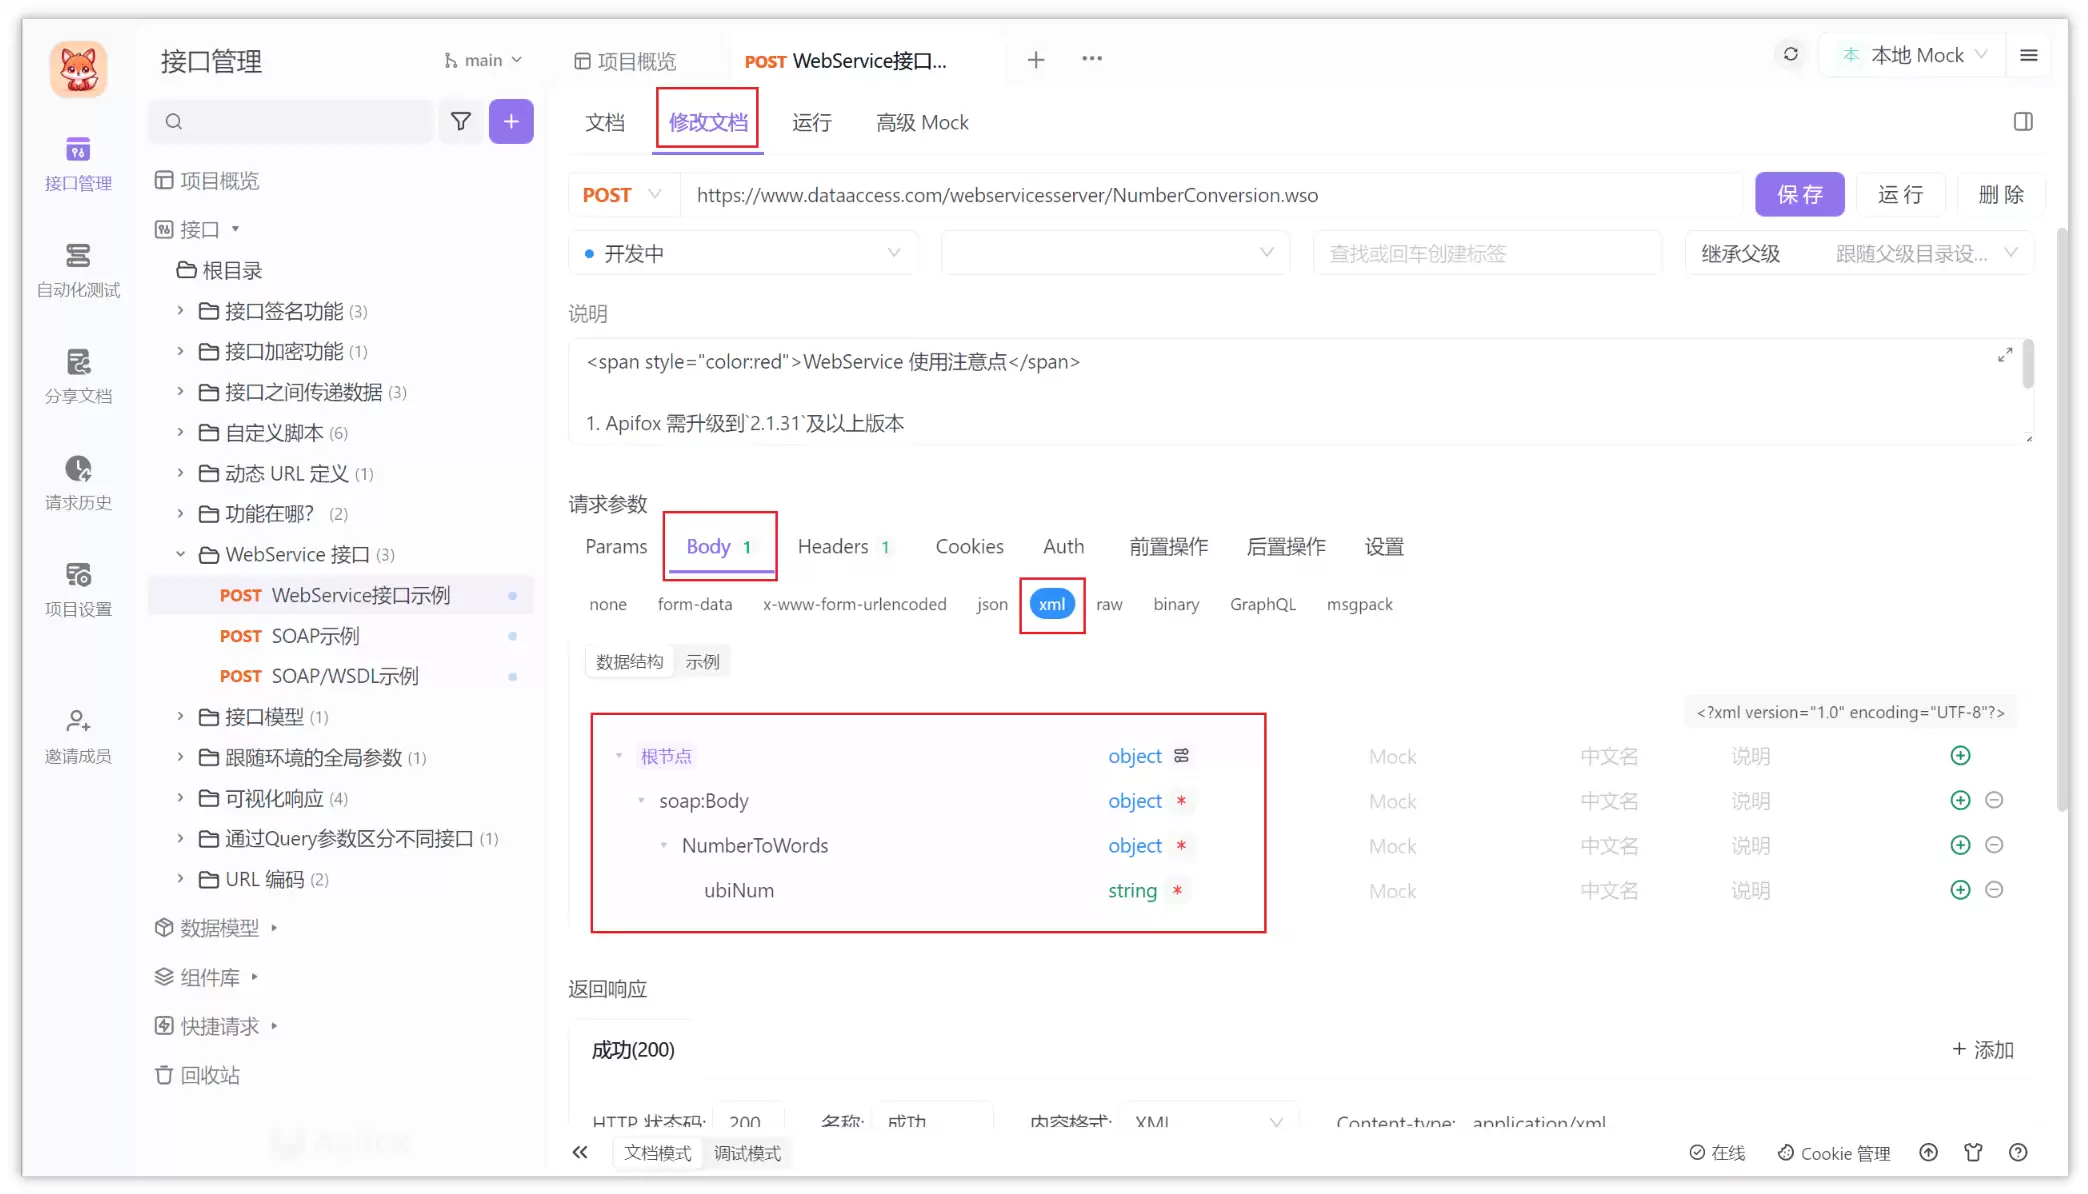Open the 继承父级 directory settings dropdown
The width and height of the screenshot is (2088, 1194).
click(x=1860, y=254)
